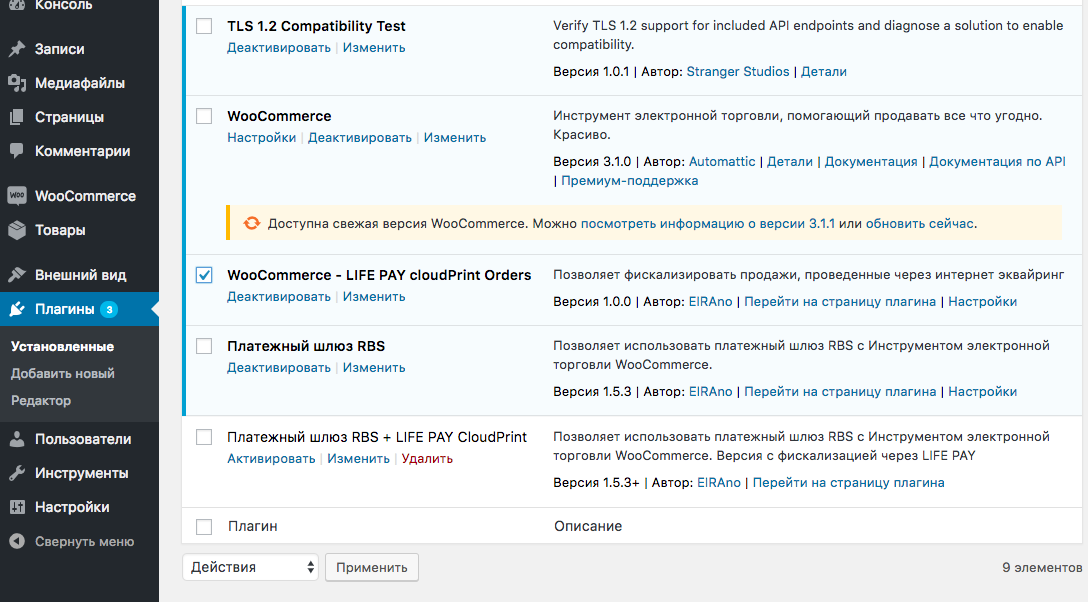Screen dimensions: 1088x602
Task: Click the Комментарии speech bubble icon
Action: click(x=17, y=151)
